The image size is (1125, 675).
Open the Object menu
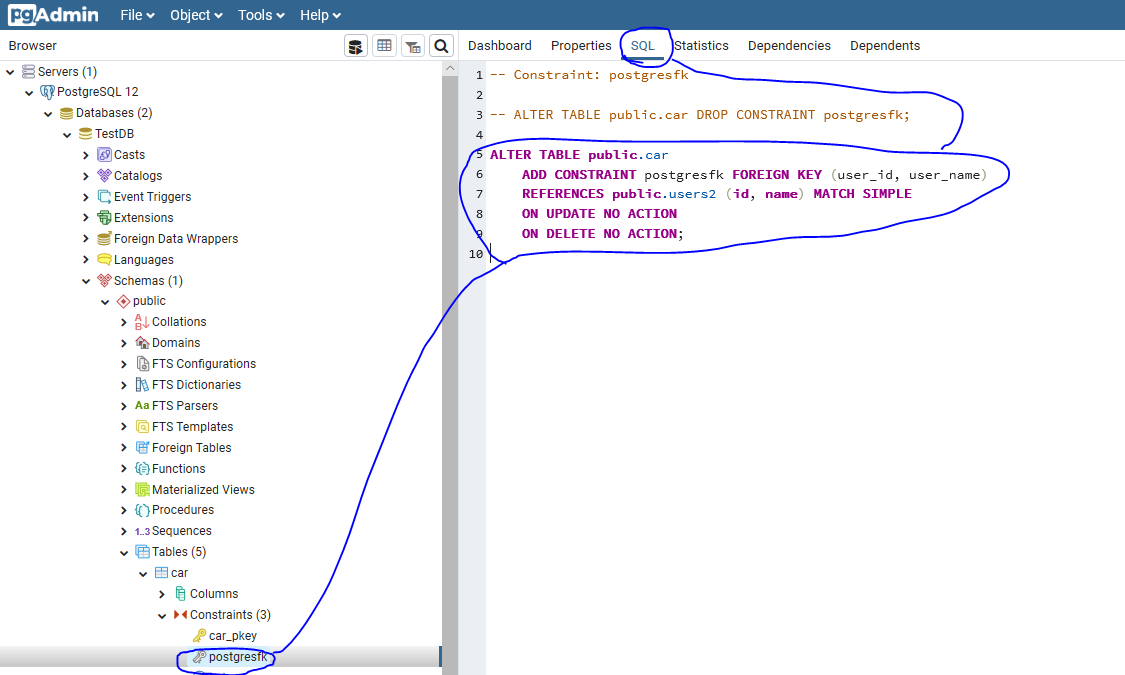(196, 15)
